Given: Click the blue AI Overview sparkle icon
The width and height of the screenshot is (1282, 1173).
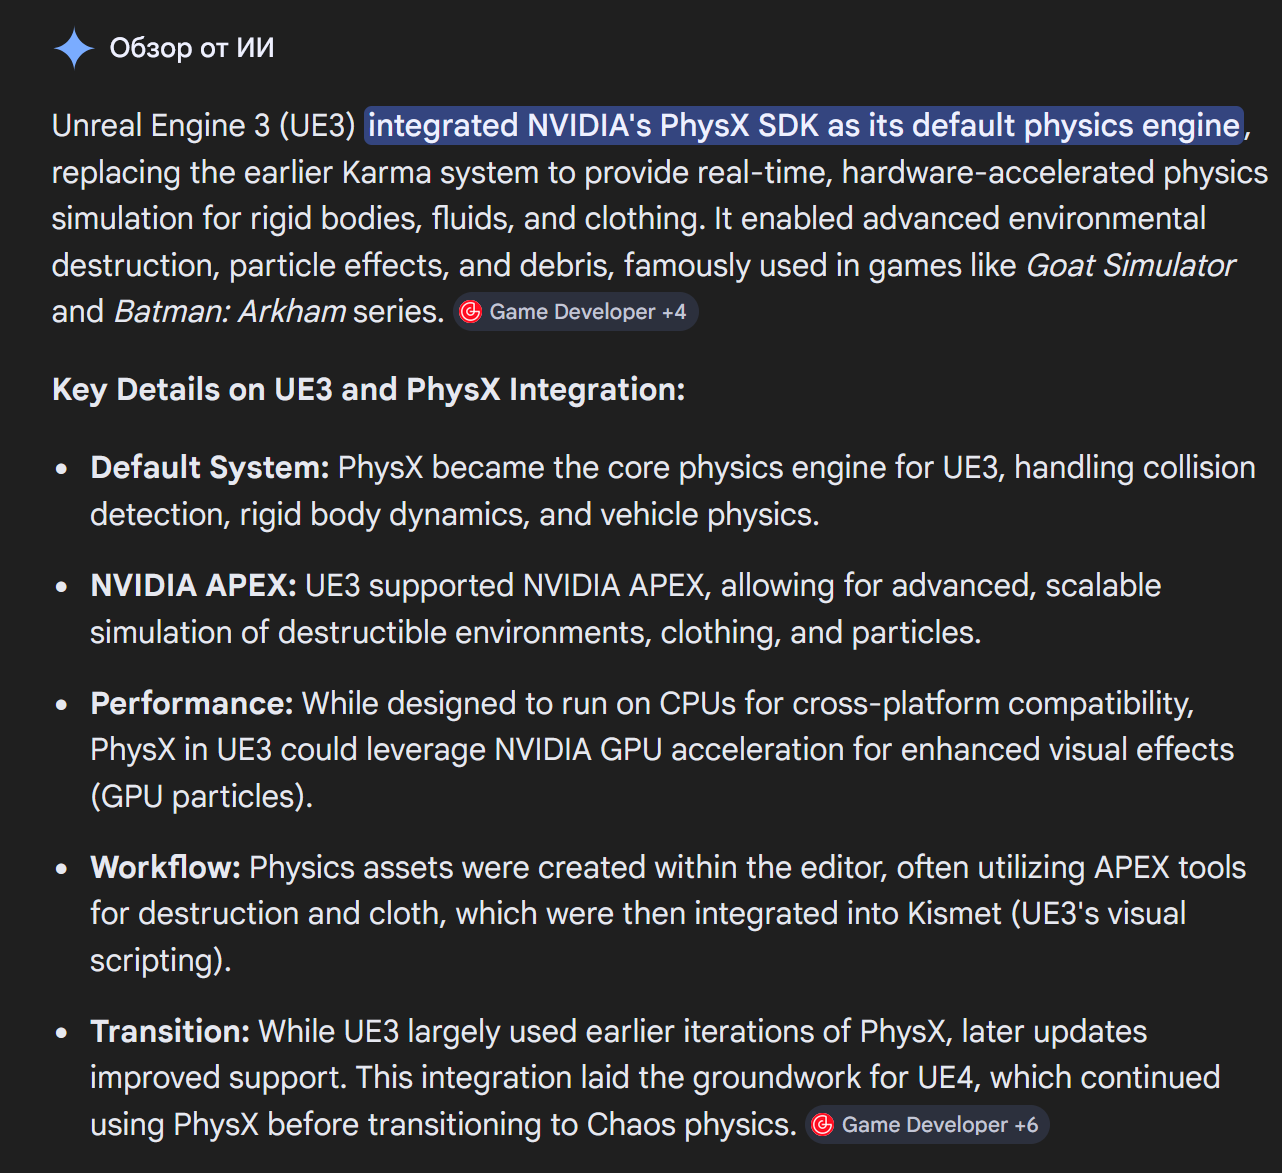Looking at the screenshot, I should 74,48.
